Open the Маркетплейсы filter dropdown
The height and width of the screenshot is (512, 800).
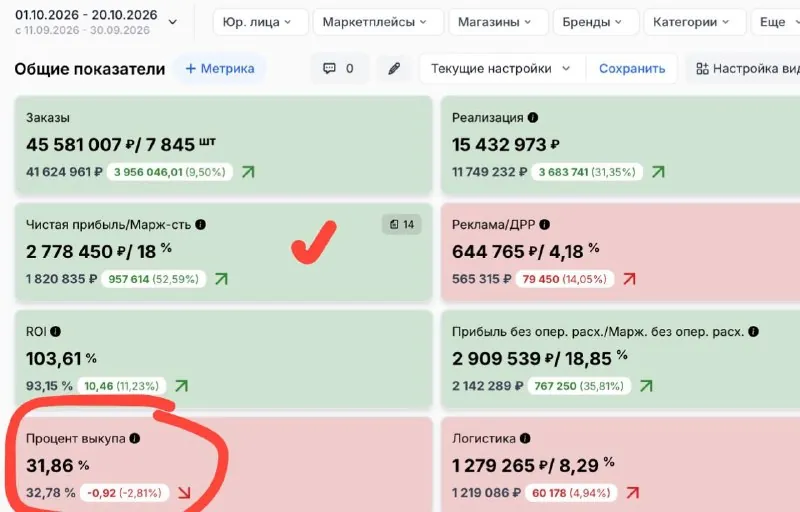378,22
